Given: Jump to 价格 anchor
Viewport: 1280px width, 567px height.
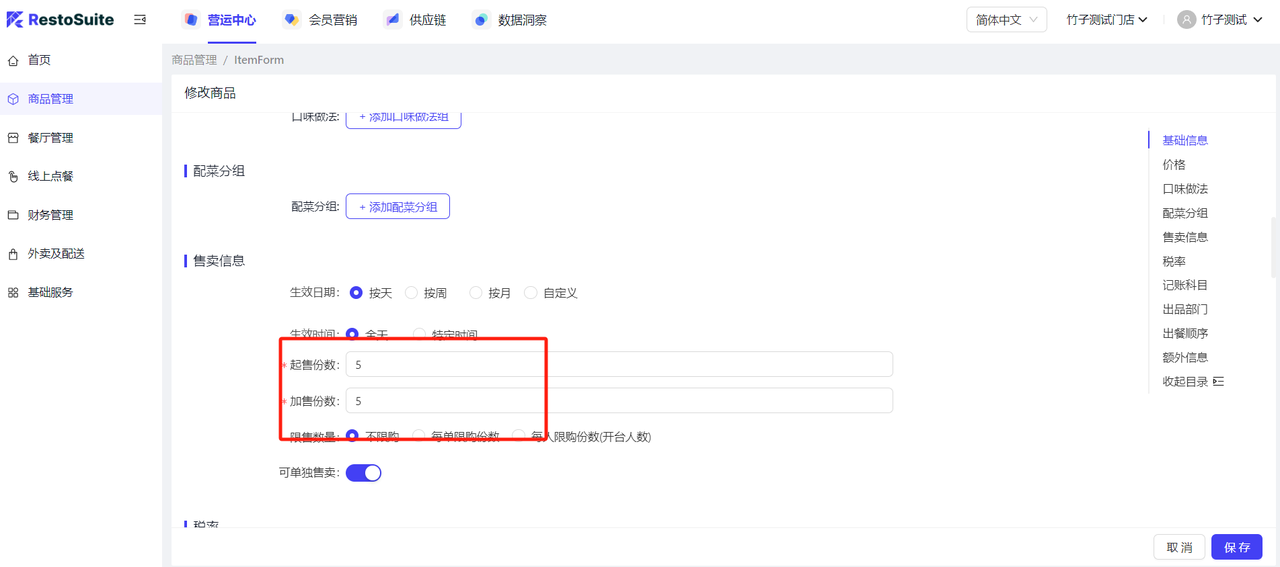Looking at the screenshot, I should tap(1174, 164).
